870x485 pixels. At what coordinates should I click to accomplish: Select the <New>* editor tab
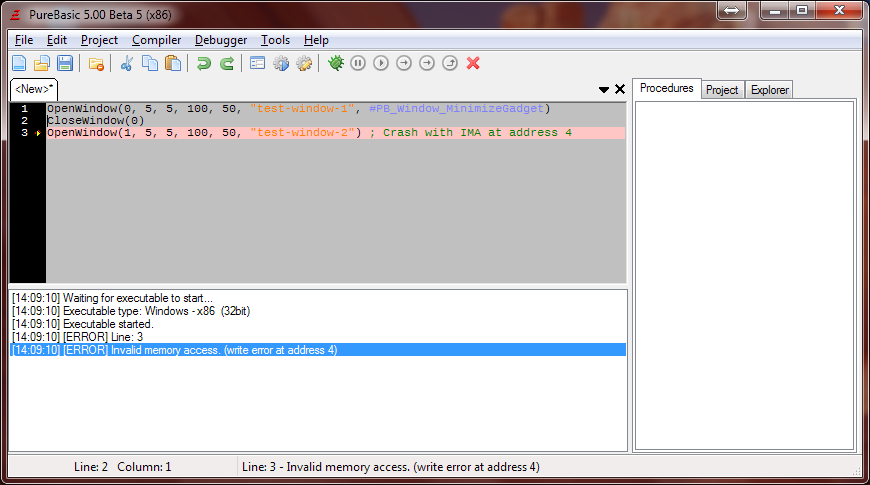tap(34, 89)
